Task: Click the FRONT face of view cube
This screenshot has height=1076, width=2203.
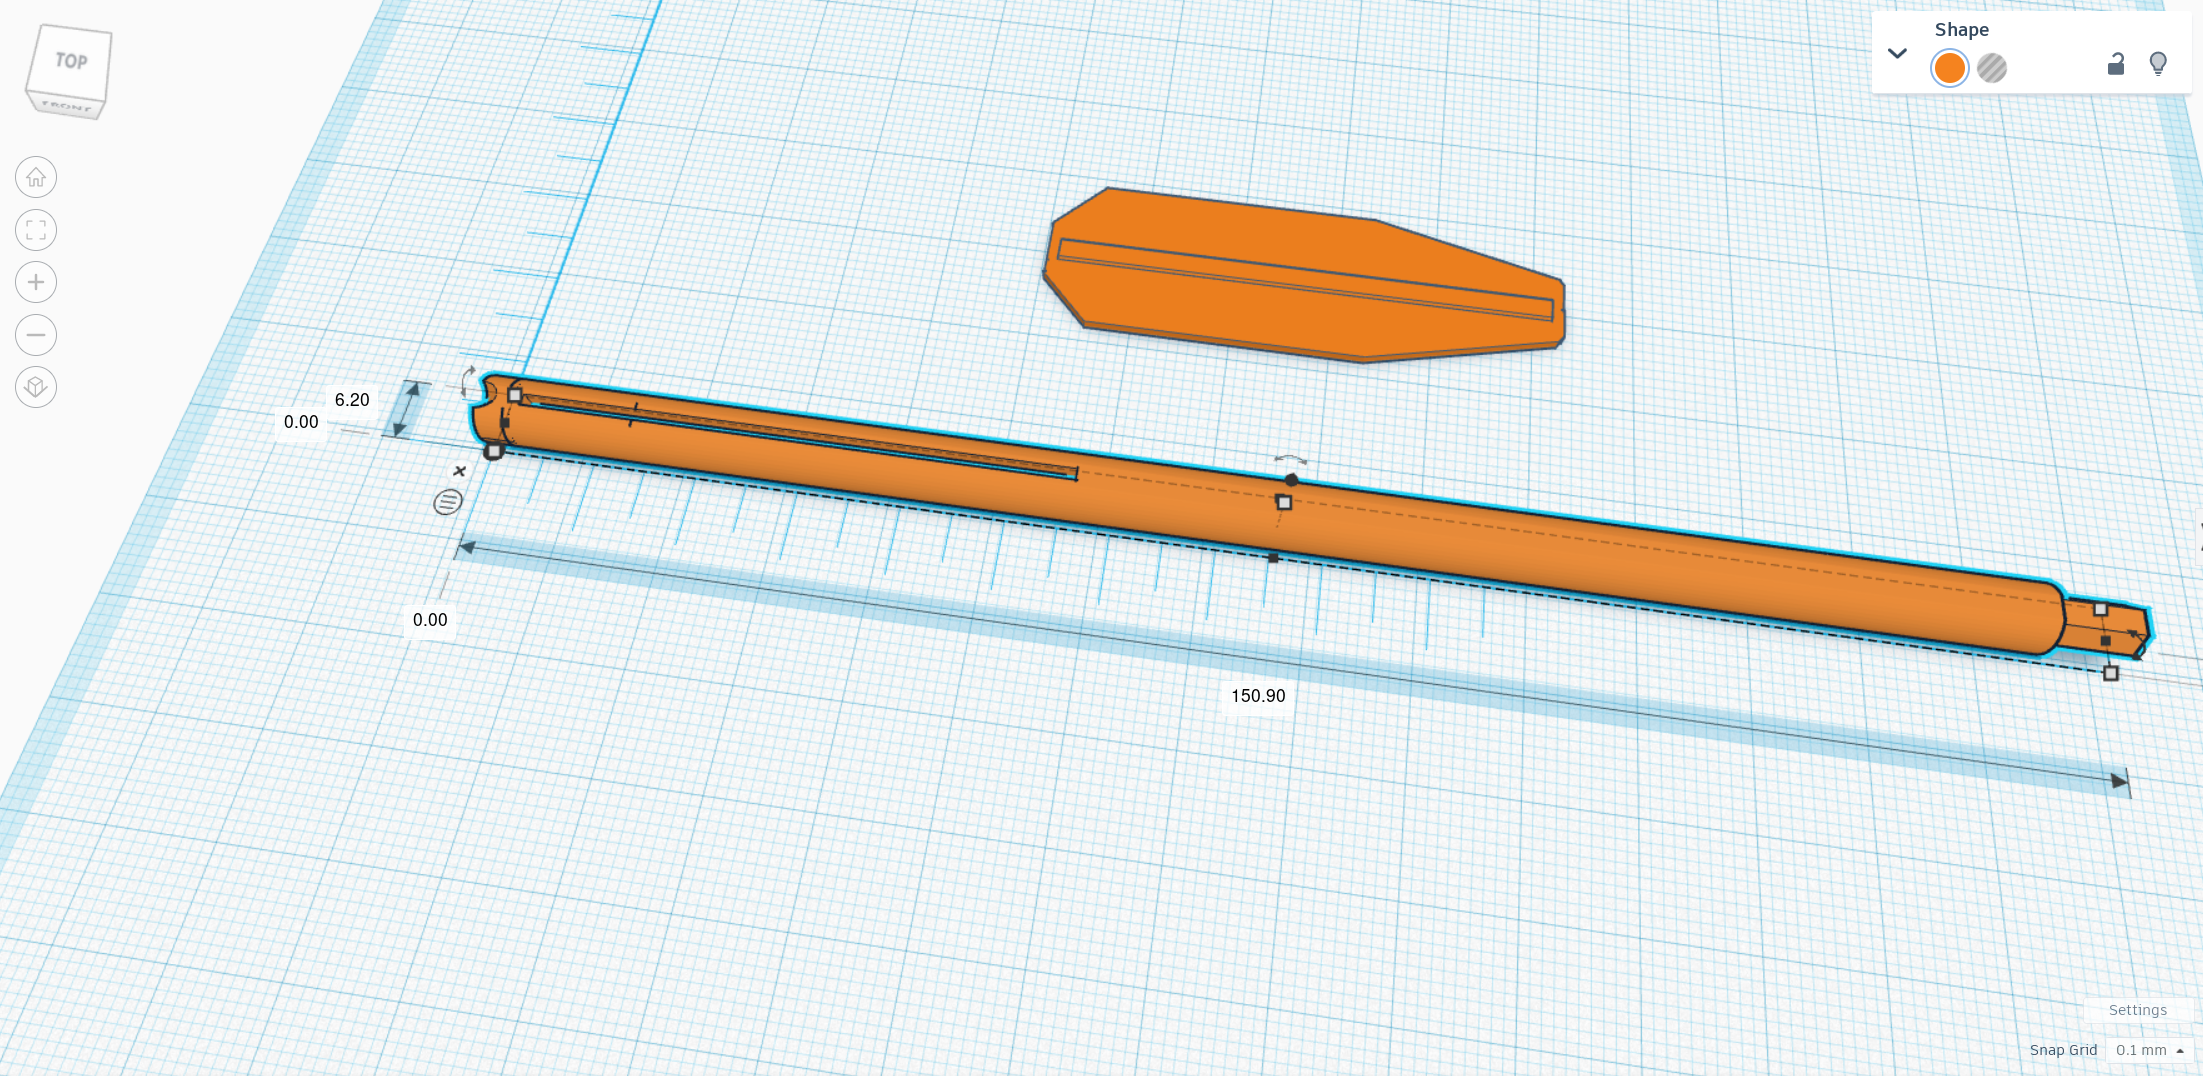Action: pos(66,106)
